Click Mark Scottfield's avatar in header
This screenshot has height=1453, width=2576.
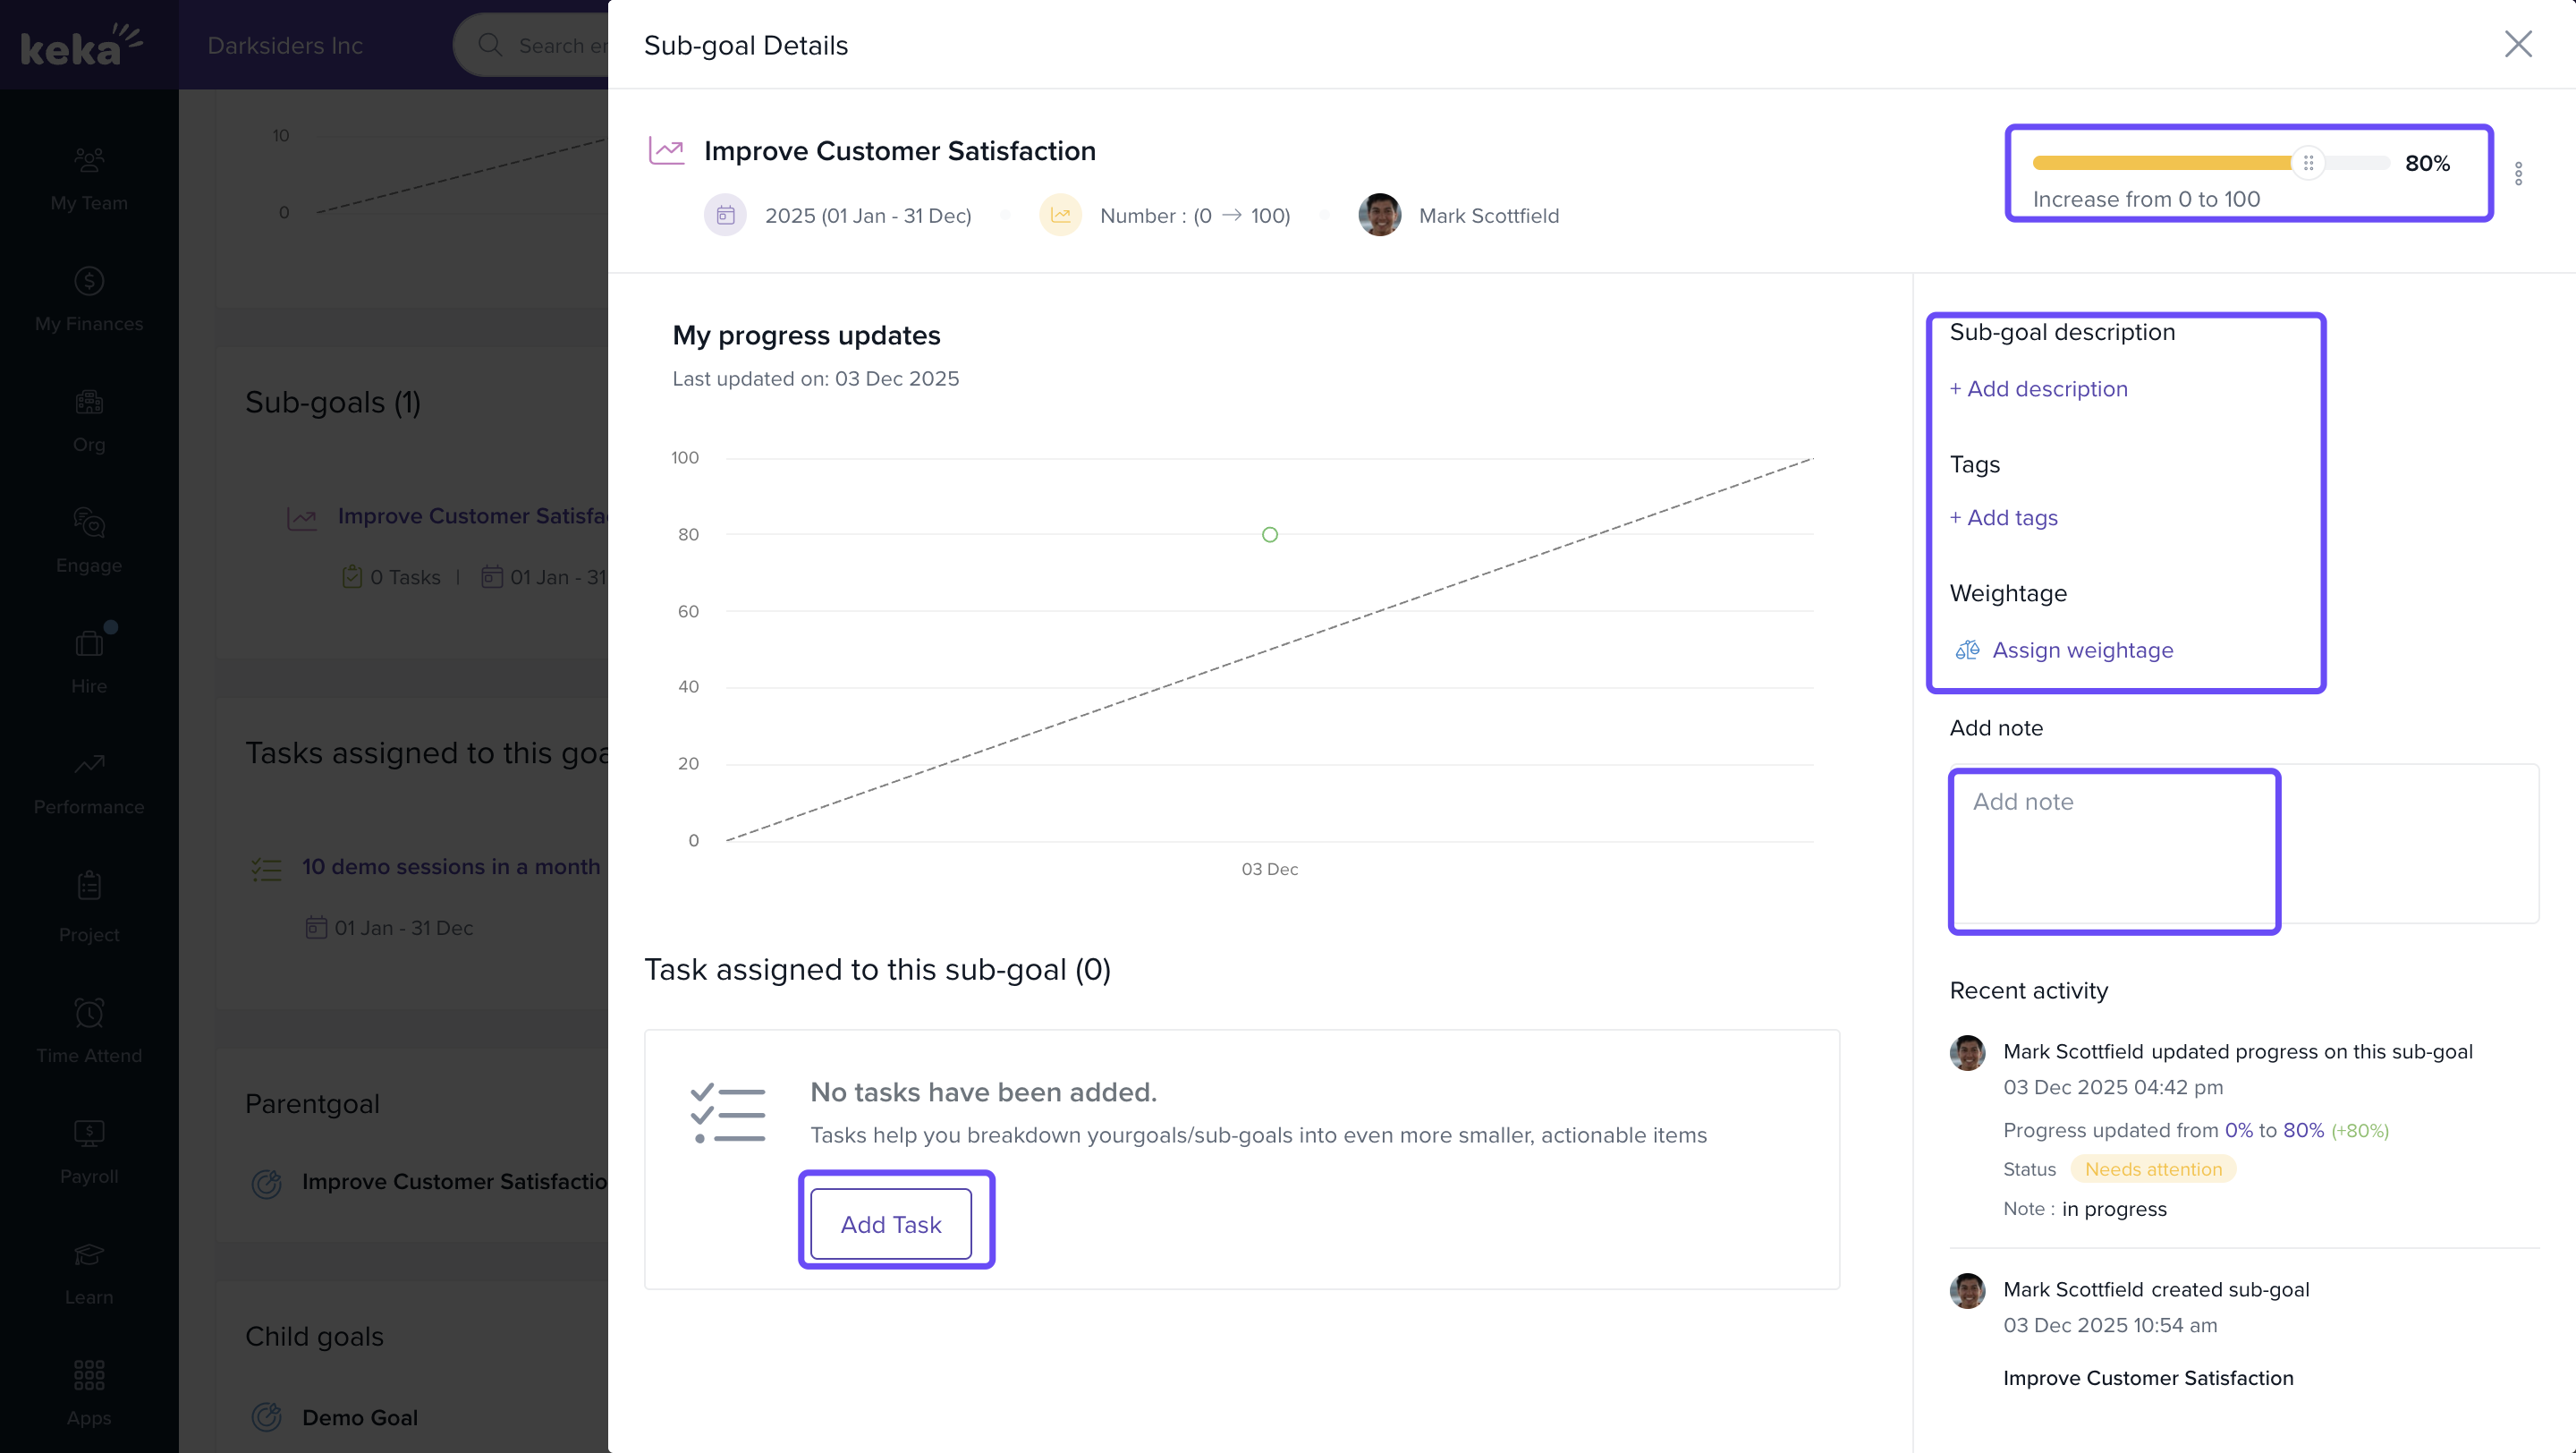1379,215
